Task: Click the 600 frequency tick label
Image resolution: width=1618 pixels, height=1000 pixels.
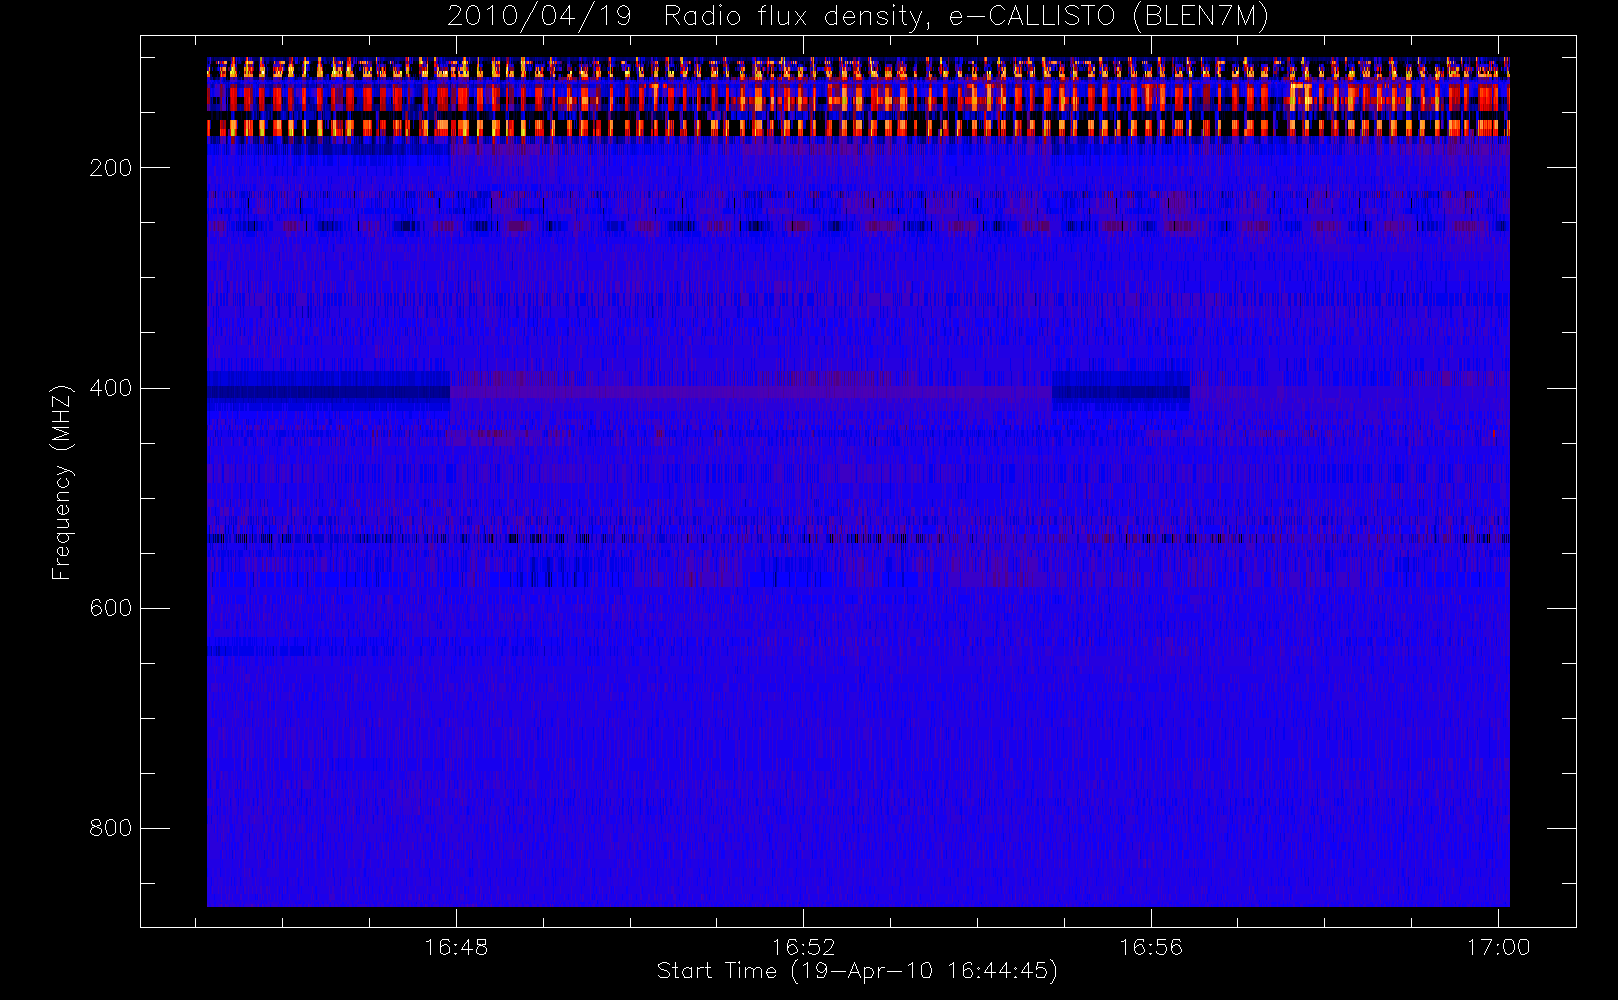Action: 110,608
